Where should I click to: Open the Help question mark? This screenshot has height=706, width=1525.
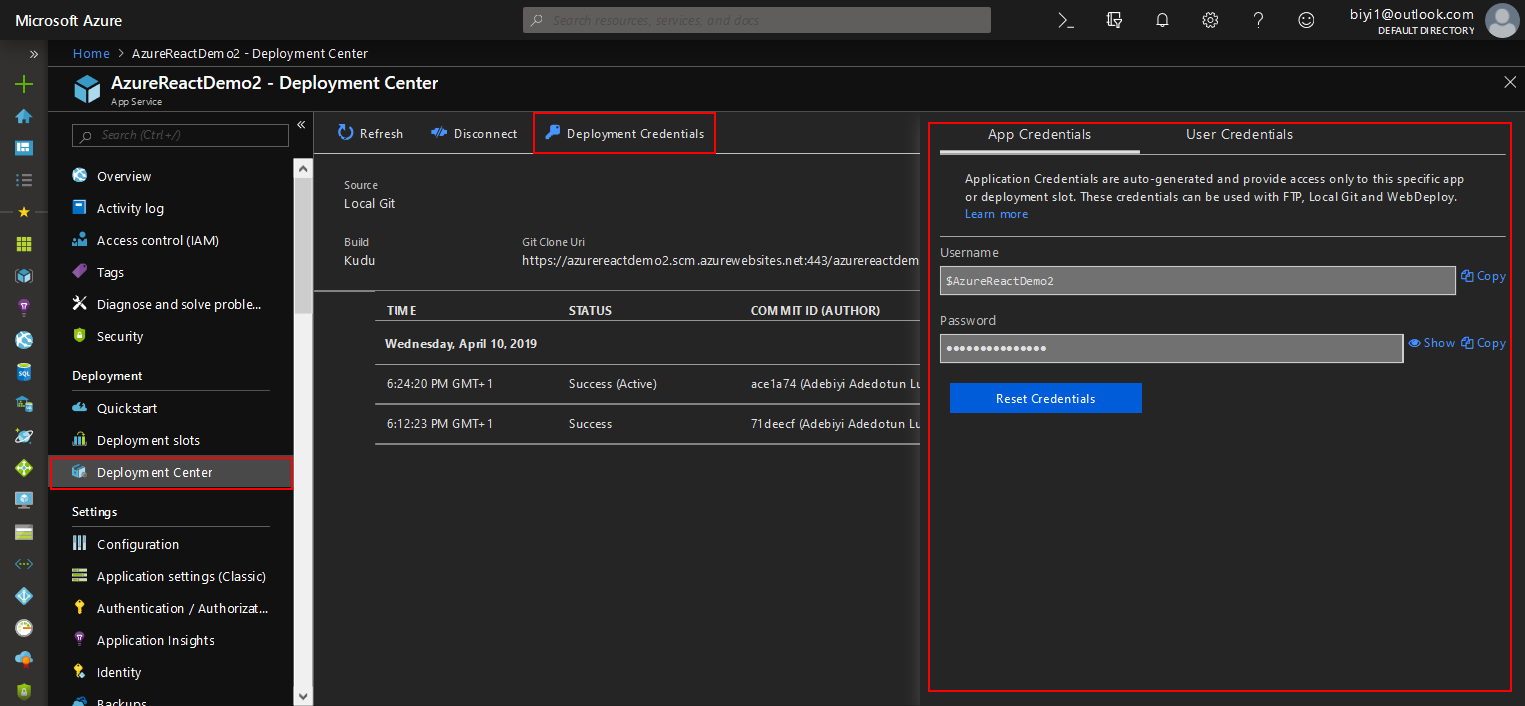pyautogui.click(x=1258, y=20)
